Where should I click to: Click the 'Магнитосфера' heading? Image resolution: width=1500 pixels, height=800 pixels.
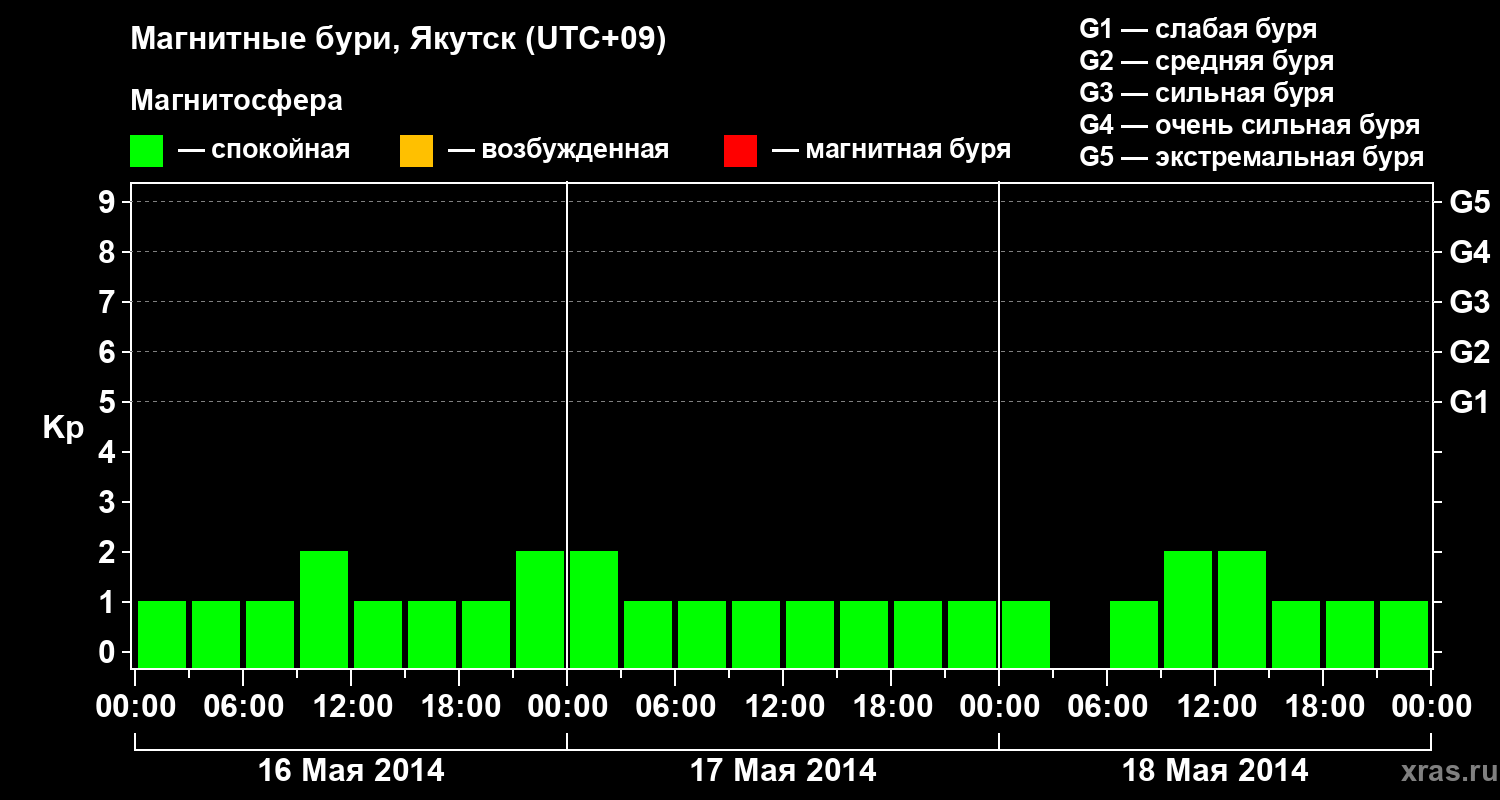point(236,101)
